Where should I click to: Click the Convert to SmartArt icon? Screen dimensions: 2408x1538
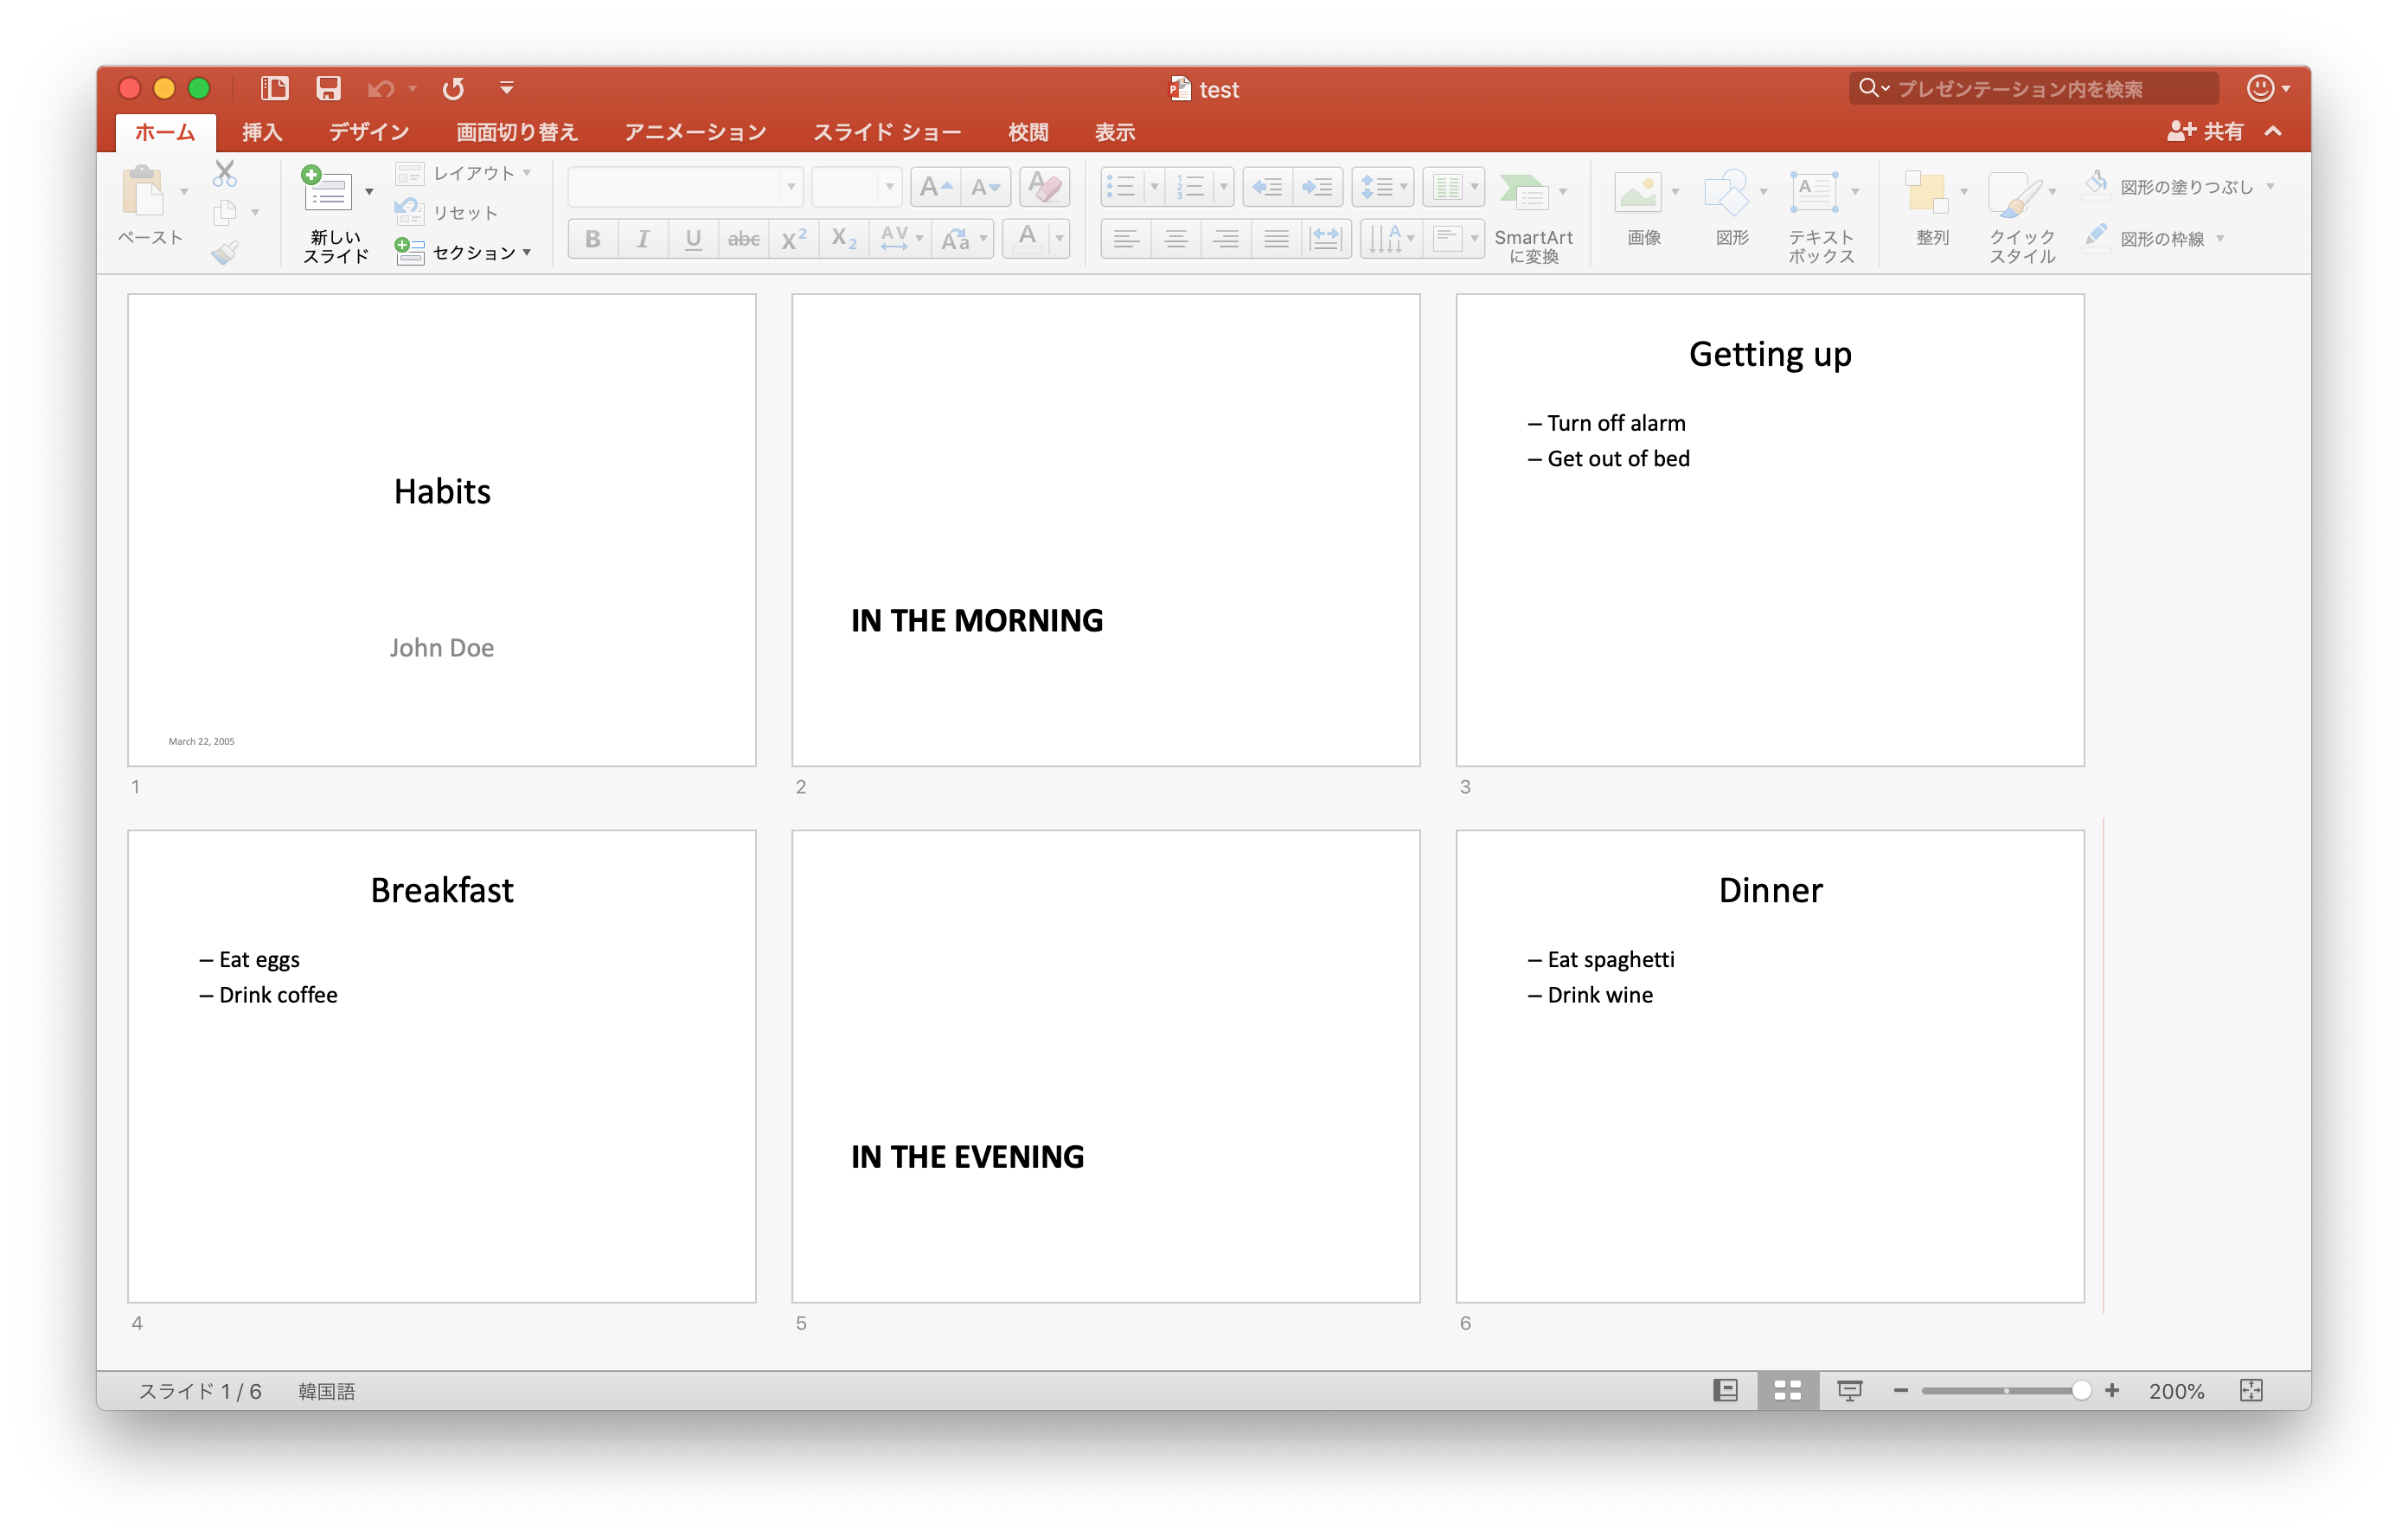1524,193
